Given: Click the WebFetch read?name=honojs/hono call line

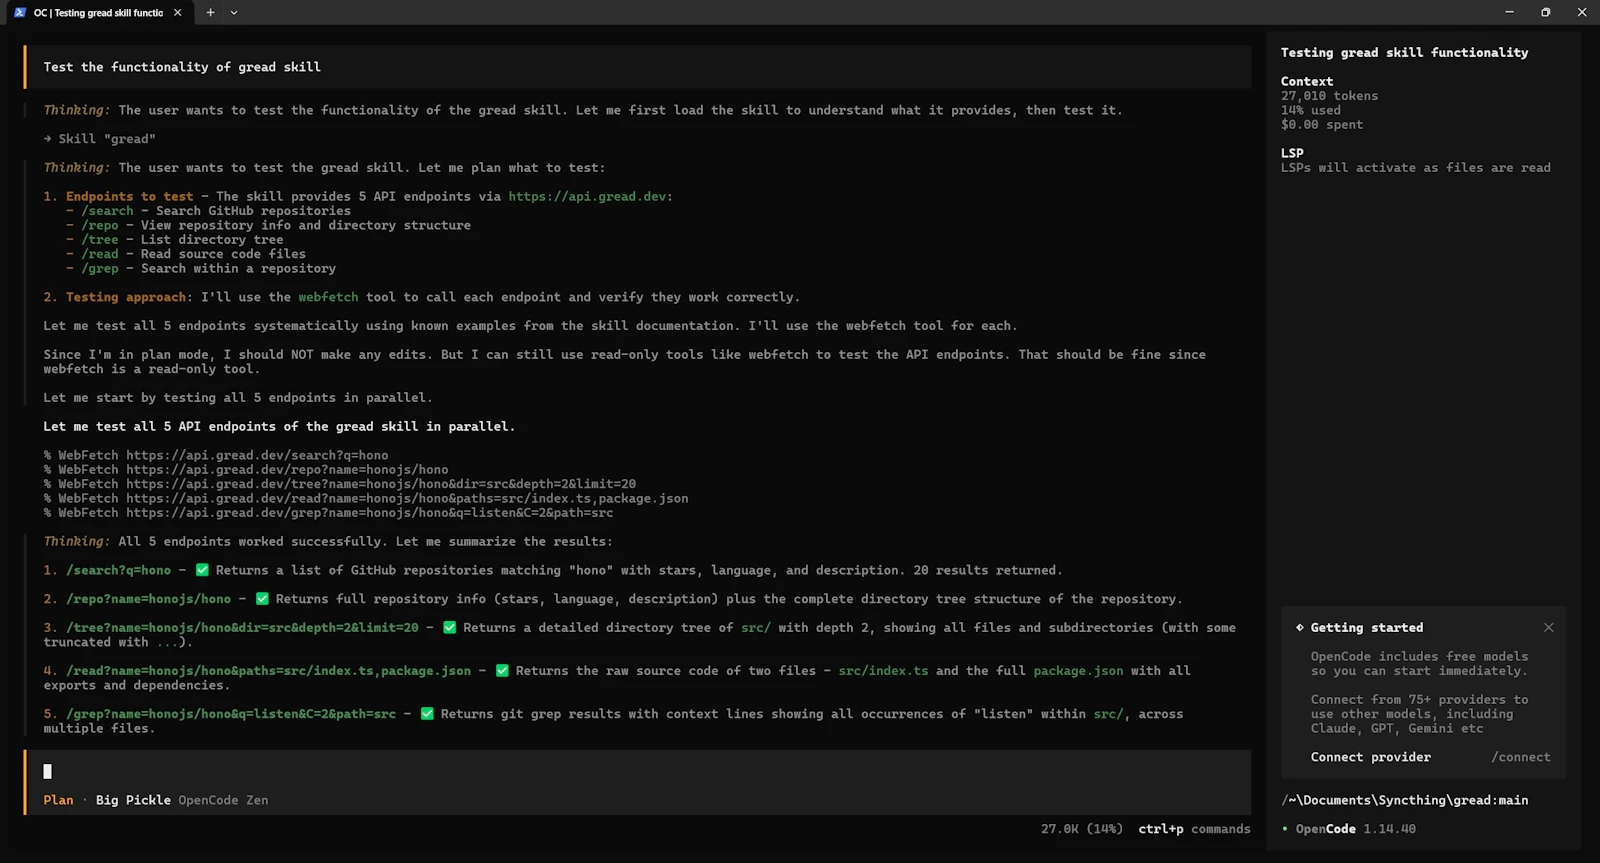Looking at the screenshot, I should (x=366, y=498).
